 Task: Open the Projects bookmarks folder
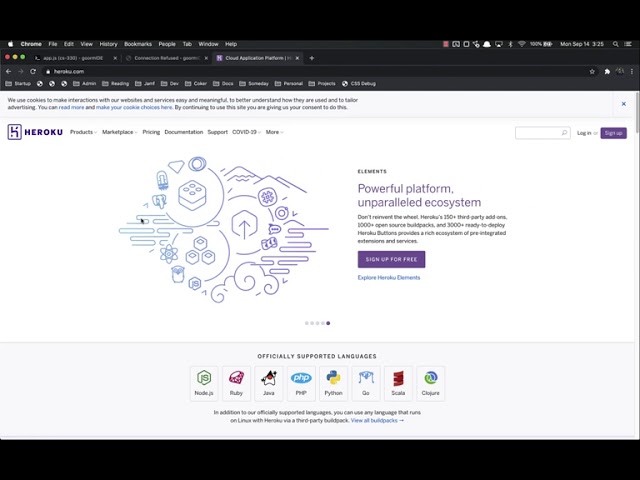pyautogui.click(x=322, y=84)
